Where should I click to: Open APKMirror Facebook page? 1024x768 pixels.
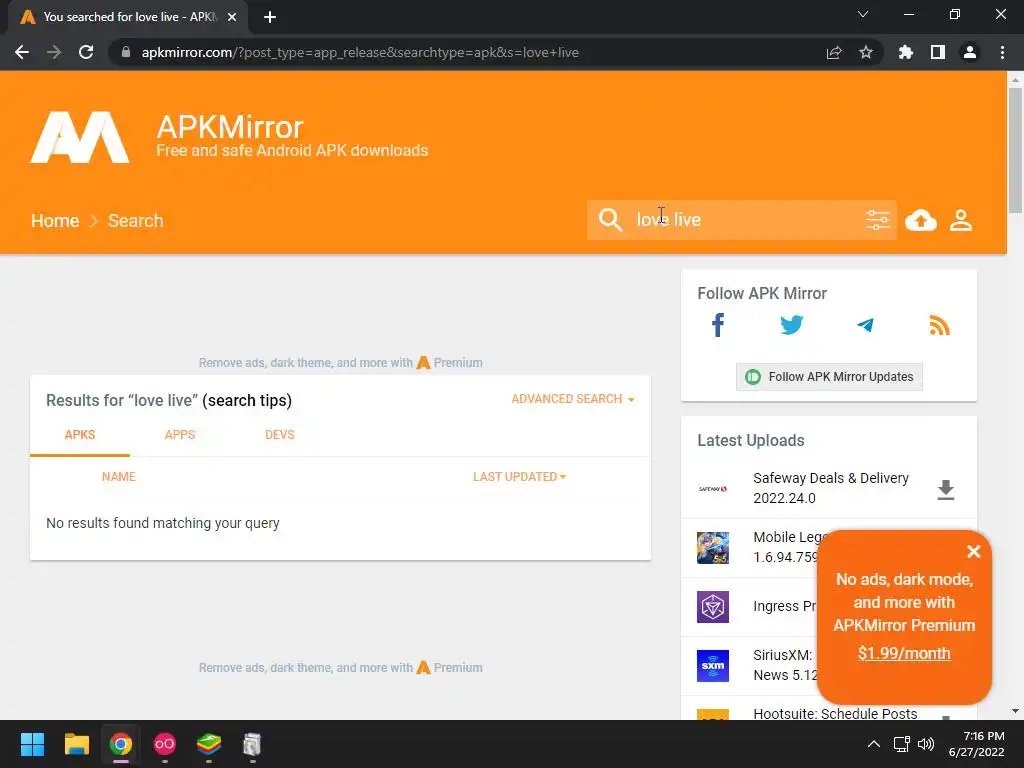point(718,325)
